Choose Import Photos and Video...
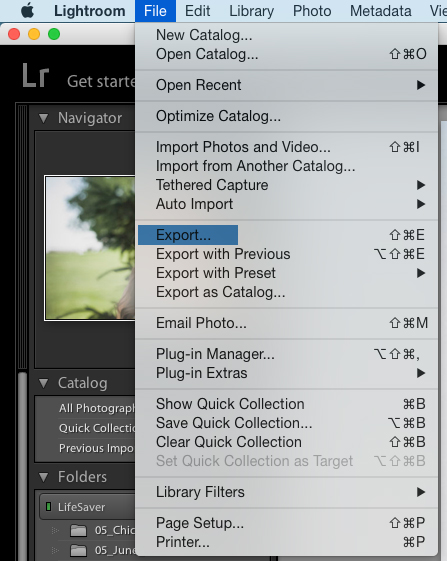 coord(286,147)
